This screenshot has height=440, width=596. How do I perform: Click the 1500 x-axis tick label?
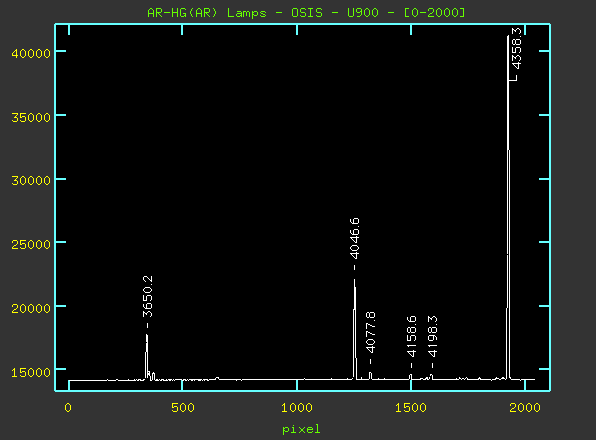tap(411, 408)
